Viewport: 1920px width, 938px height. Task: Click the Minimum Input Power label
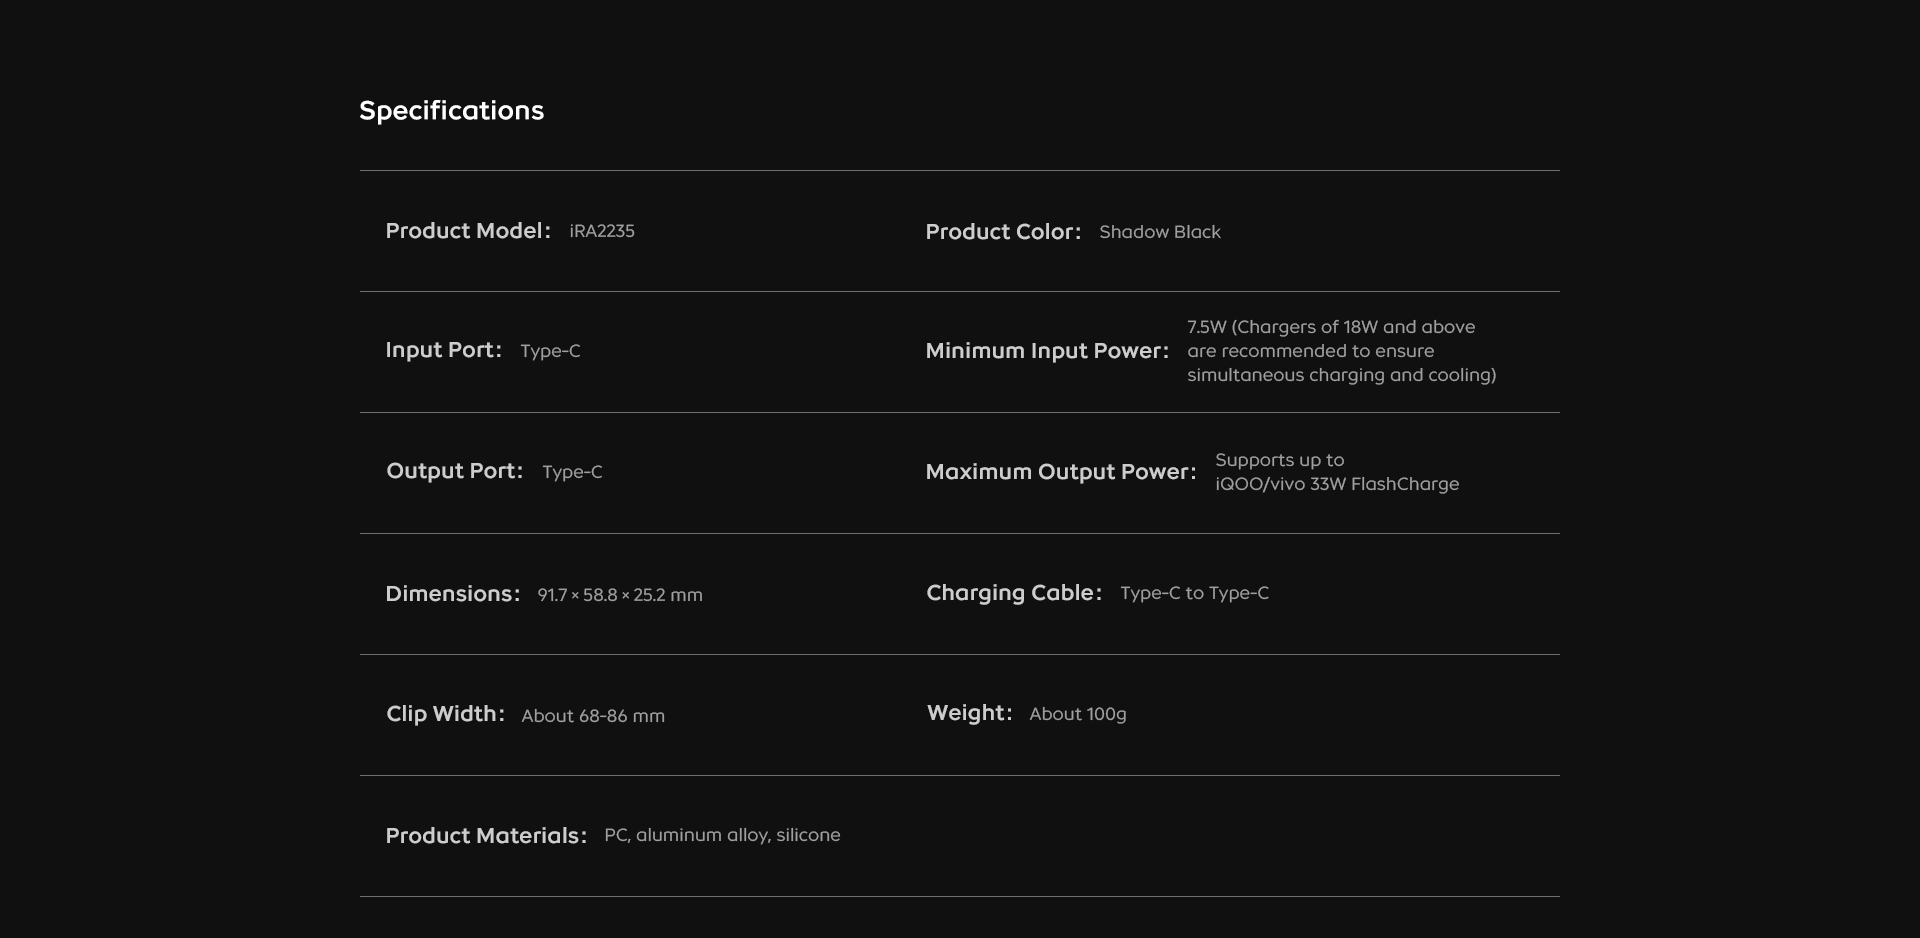(x=1046, y=351)
